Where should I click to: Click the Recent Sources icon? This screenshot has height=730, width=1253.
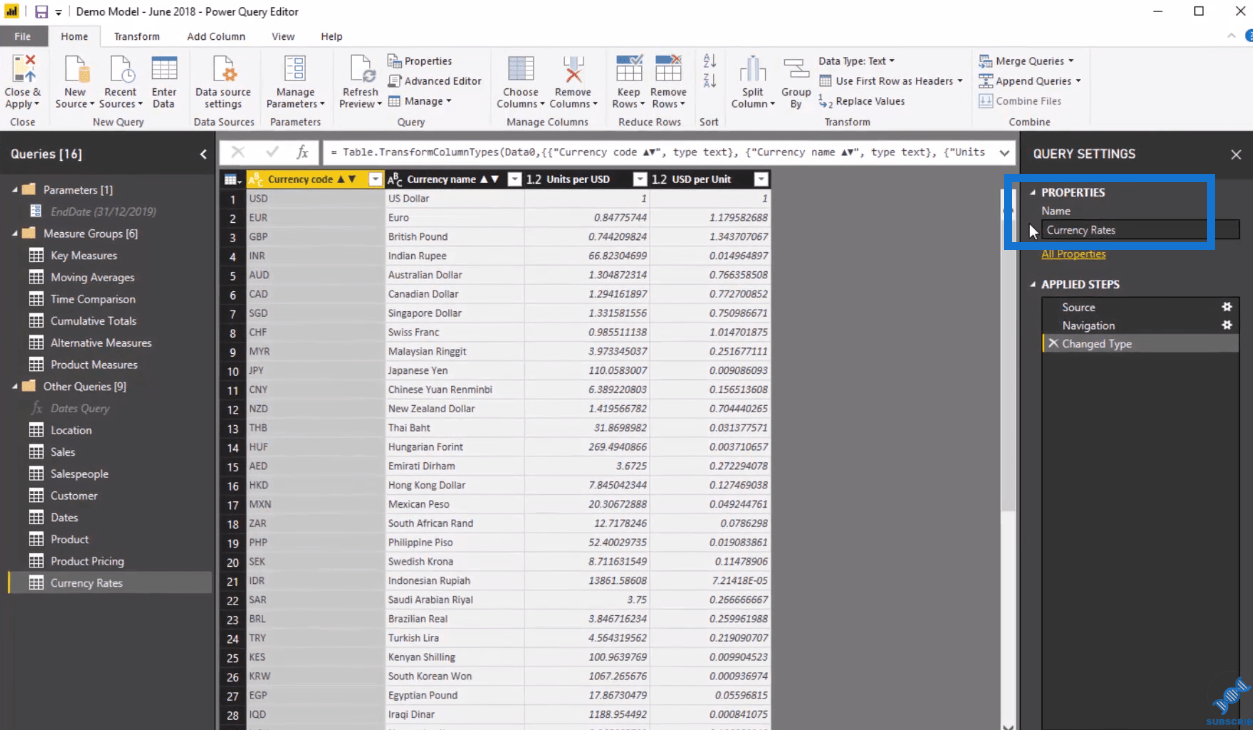click(121, 70)
